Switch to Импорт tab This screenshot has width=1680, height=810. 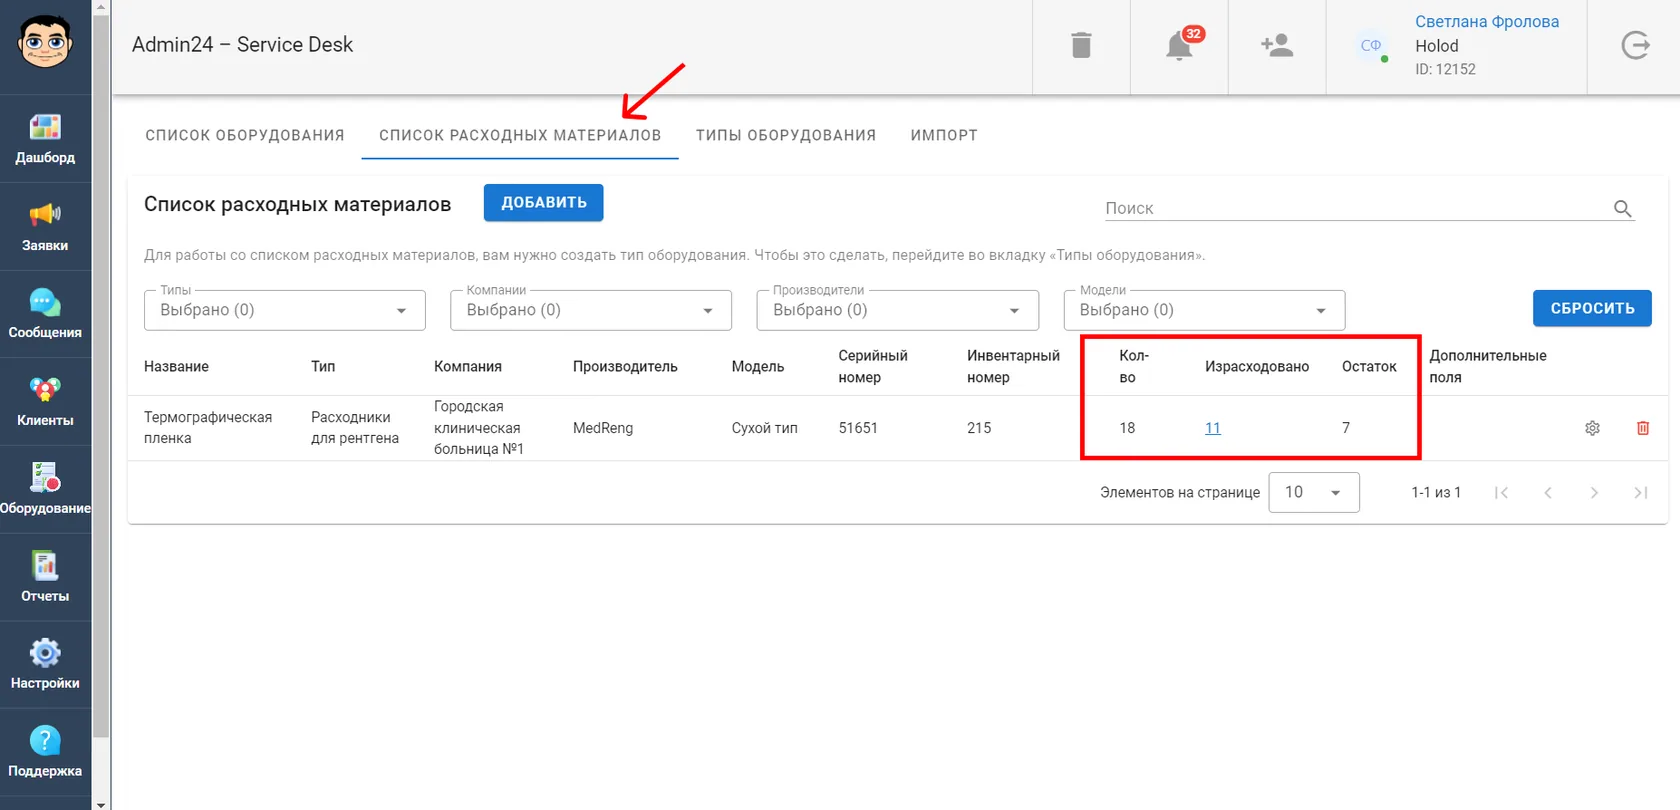(x=944, y=135)
